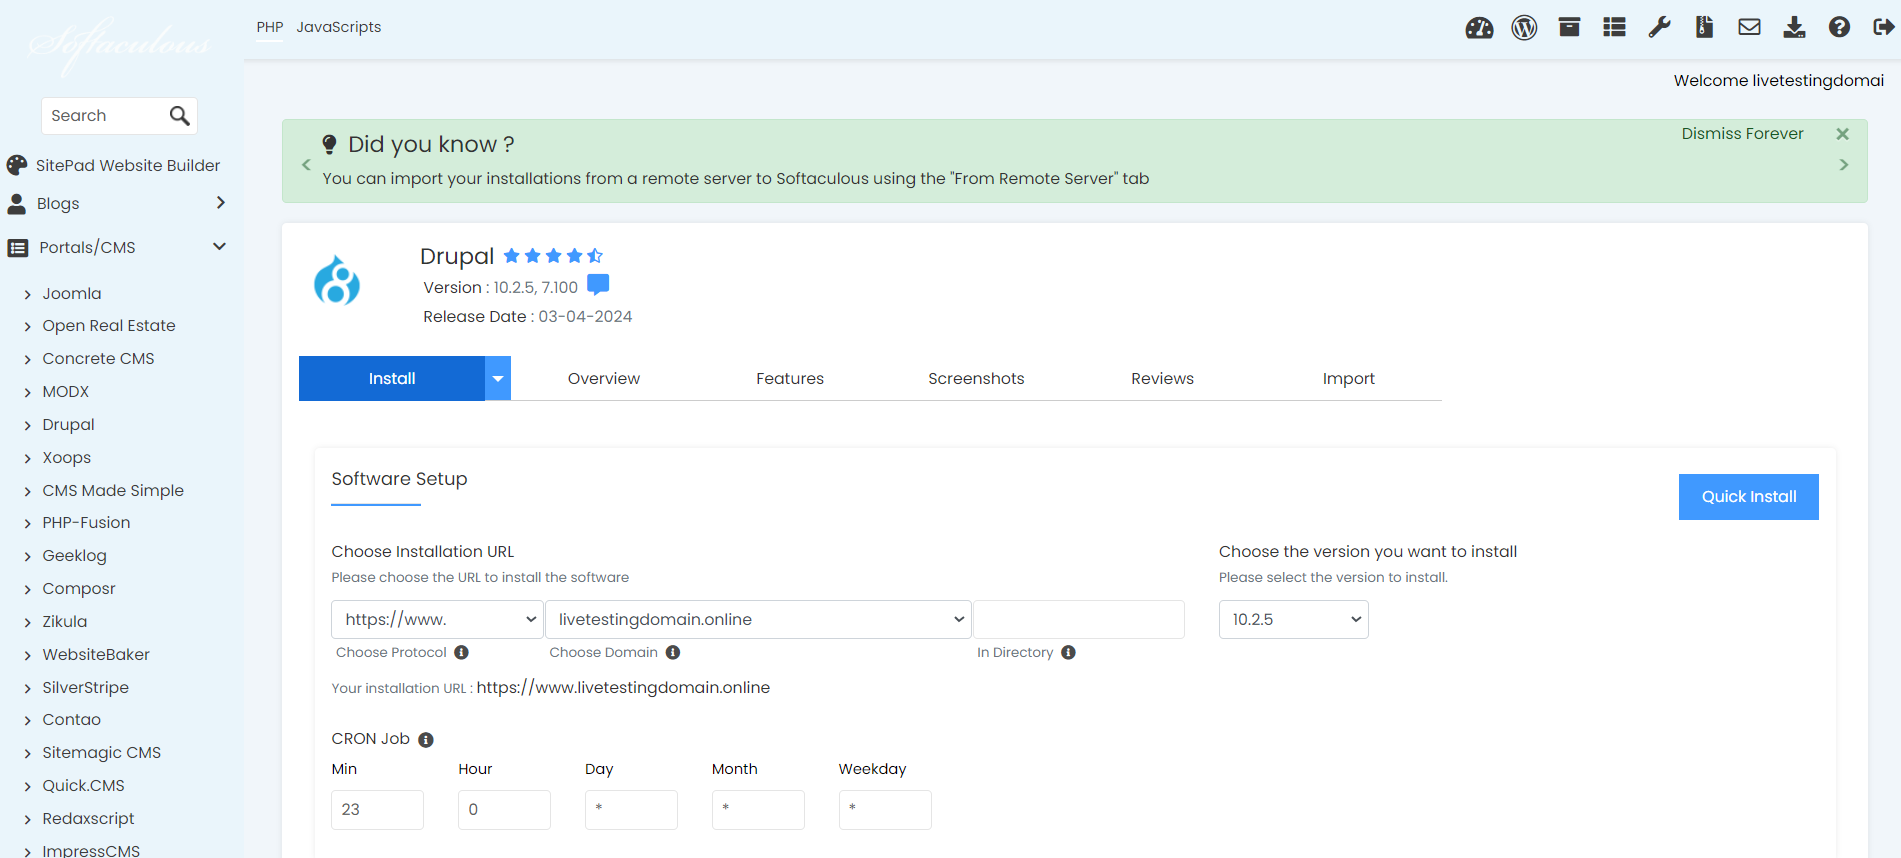Select Geeklog in the sidebar

(x=74, y=556)
